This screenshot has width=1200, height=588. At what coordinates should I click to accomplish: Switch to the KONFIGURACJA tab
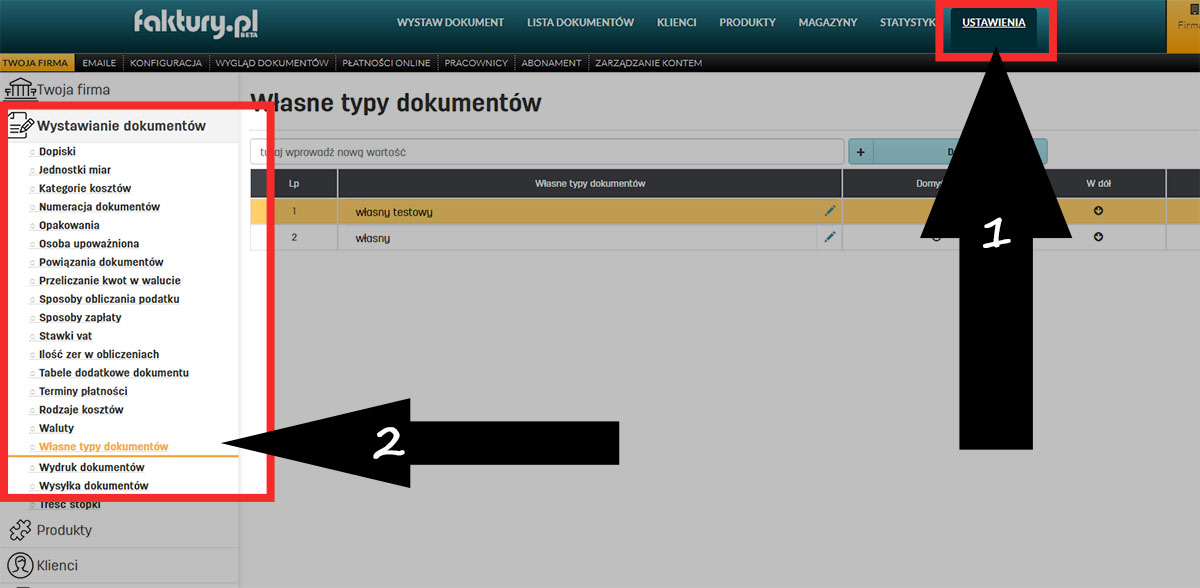pos(166,62)
